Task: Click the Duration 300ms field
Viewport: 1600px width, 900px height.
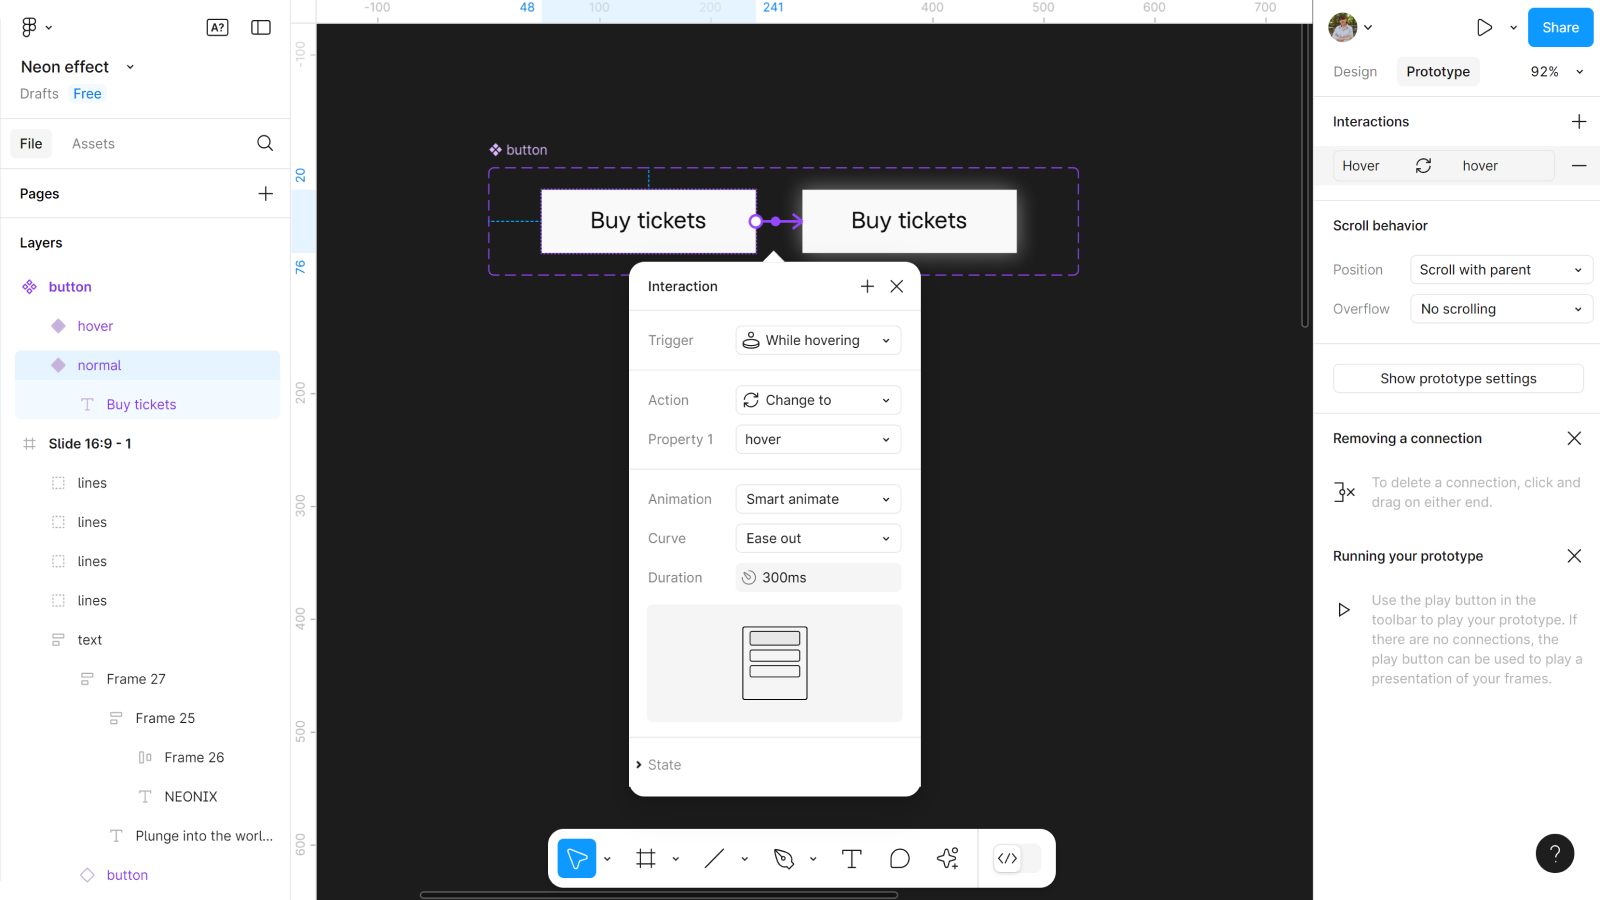Action: pos(818,578)
